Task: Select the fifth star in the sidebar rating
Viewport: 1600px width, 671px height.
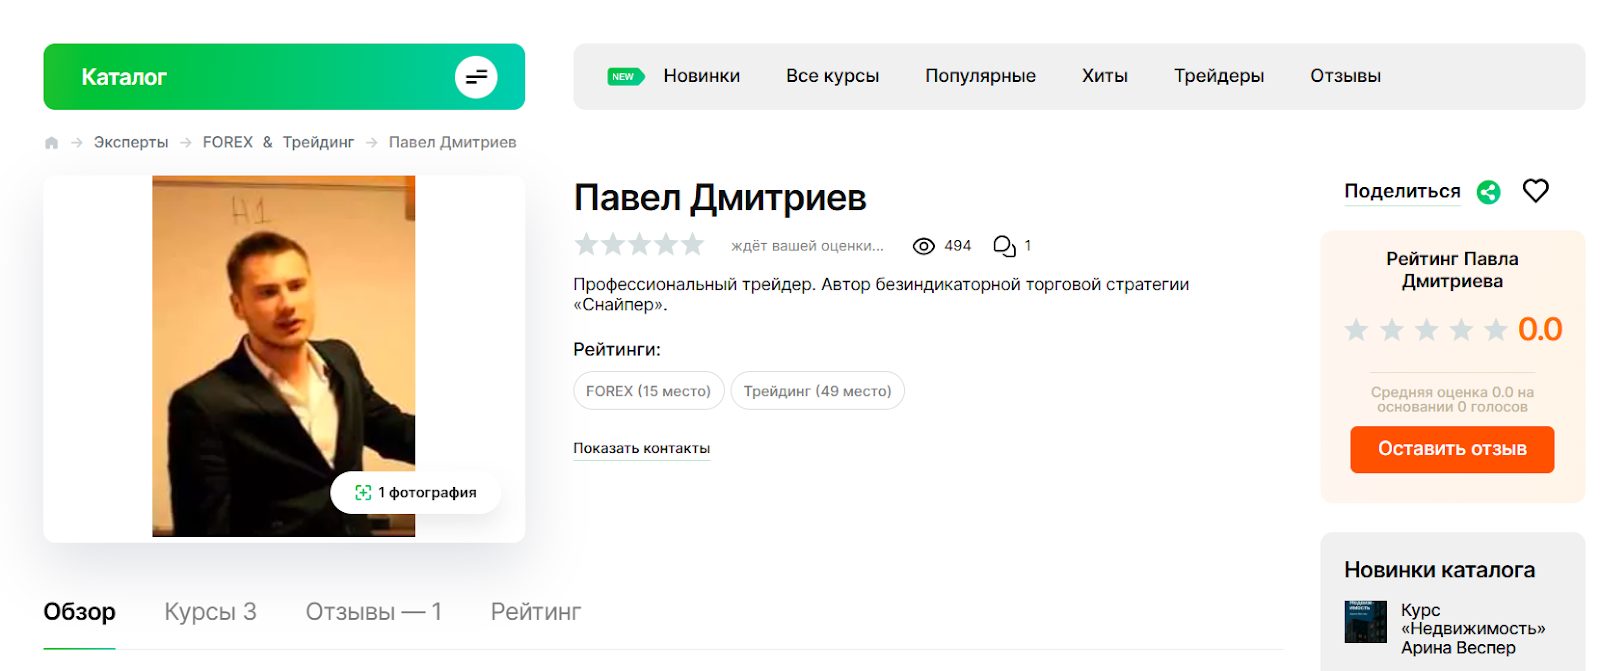Action: point(1497,330)
